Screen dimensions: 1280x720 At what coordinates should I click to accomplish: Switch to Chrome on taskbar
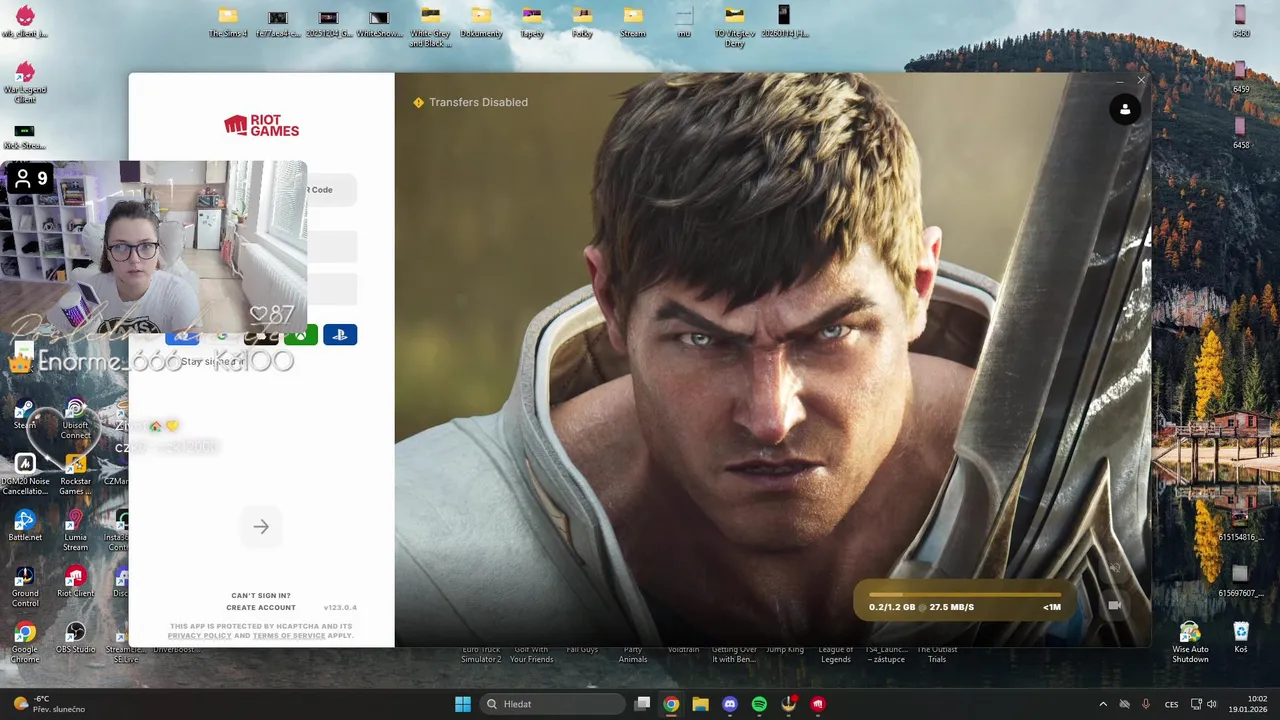point(671,704)
